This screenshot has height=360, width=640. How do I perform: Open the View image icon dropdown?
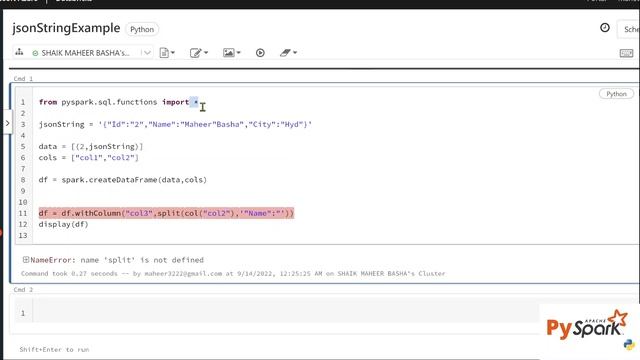231,53
